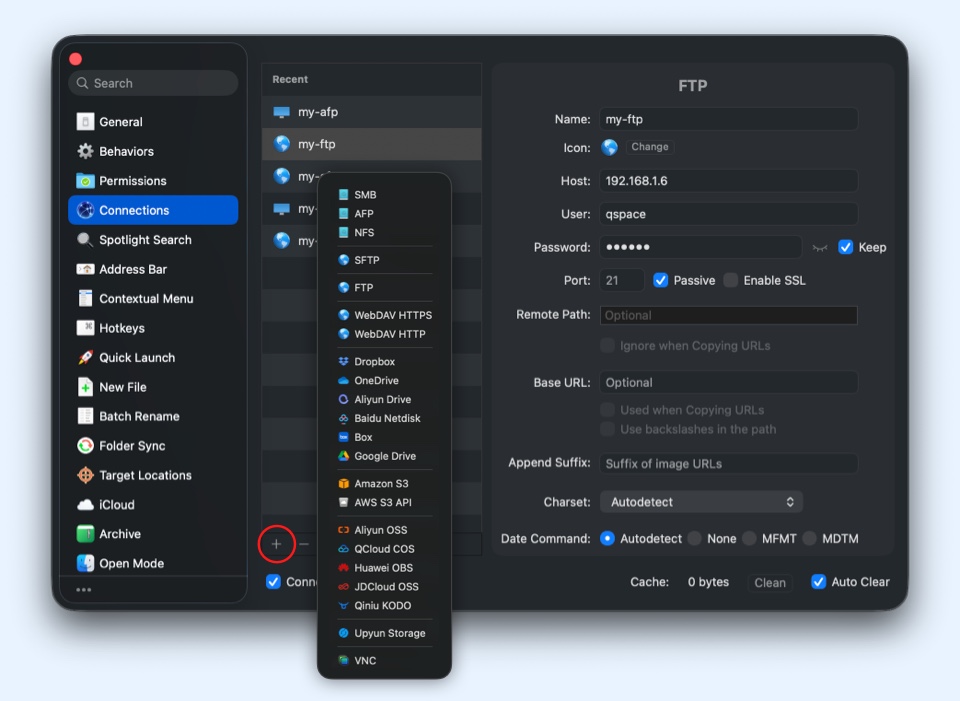Image resolution: width=960 pixels, height=701 pixels.
Task: Click the three-dots more button in sidebar
Action: pyautogui.click(x=84, y=590)
